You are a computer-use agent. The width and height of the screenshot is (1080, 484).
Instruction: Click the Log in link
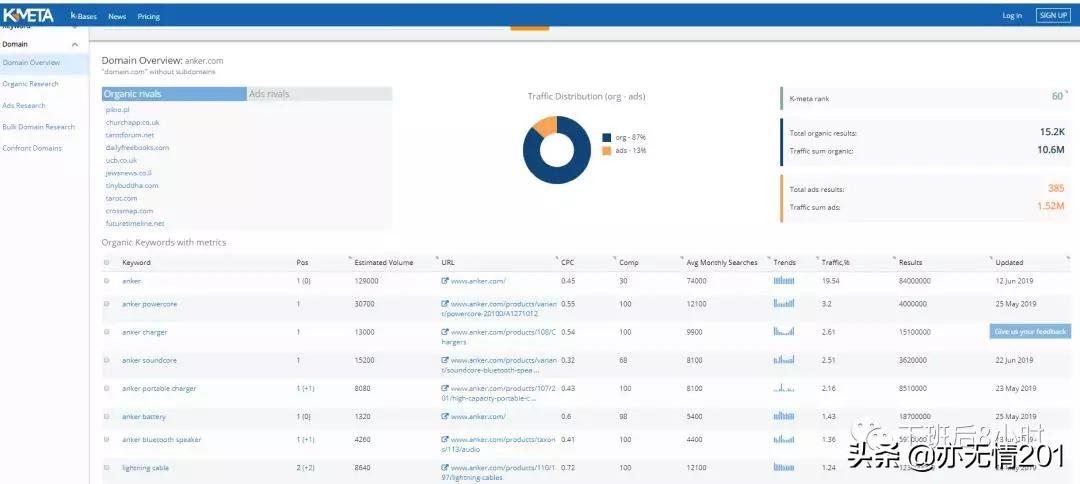point(1012,16)
